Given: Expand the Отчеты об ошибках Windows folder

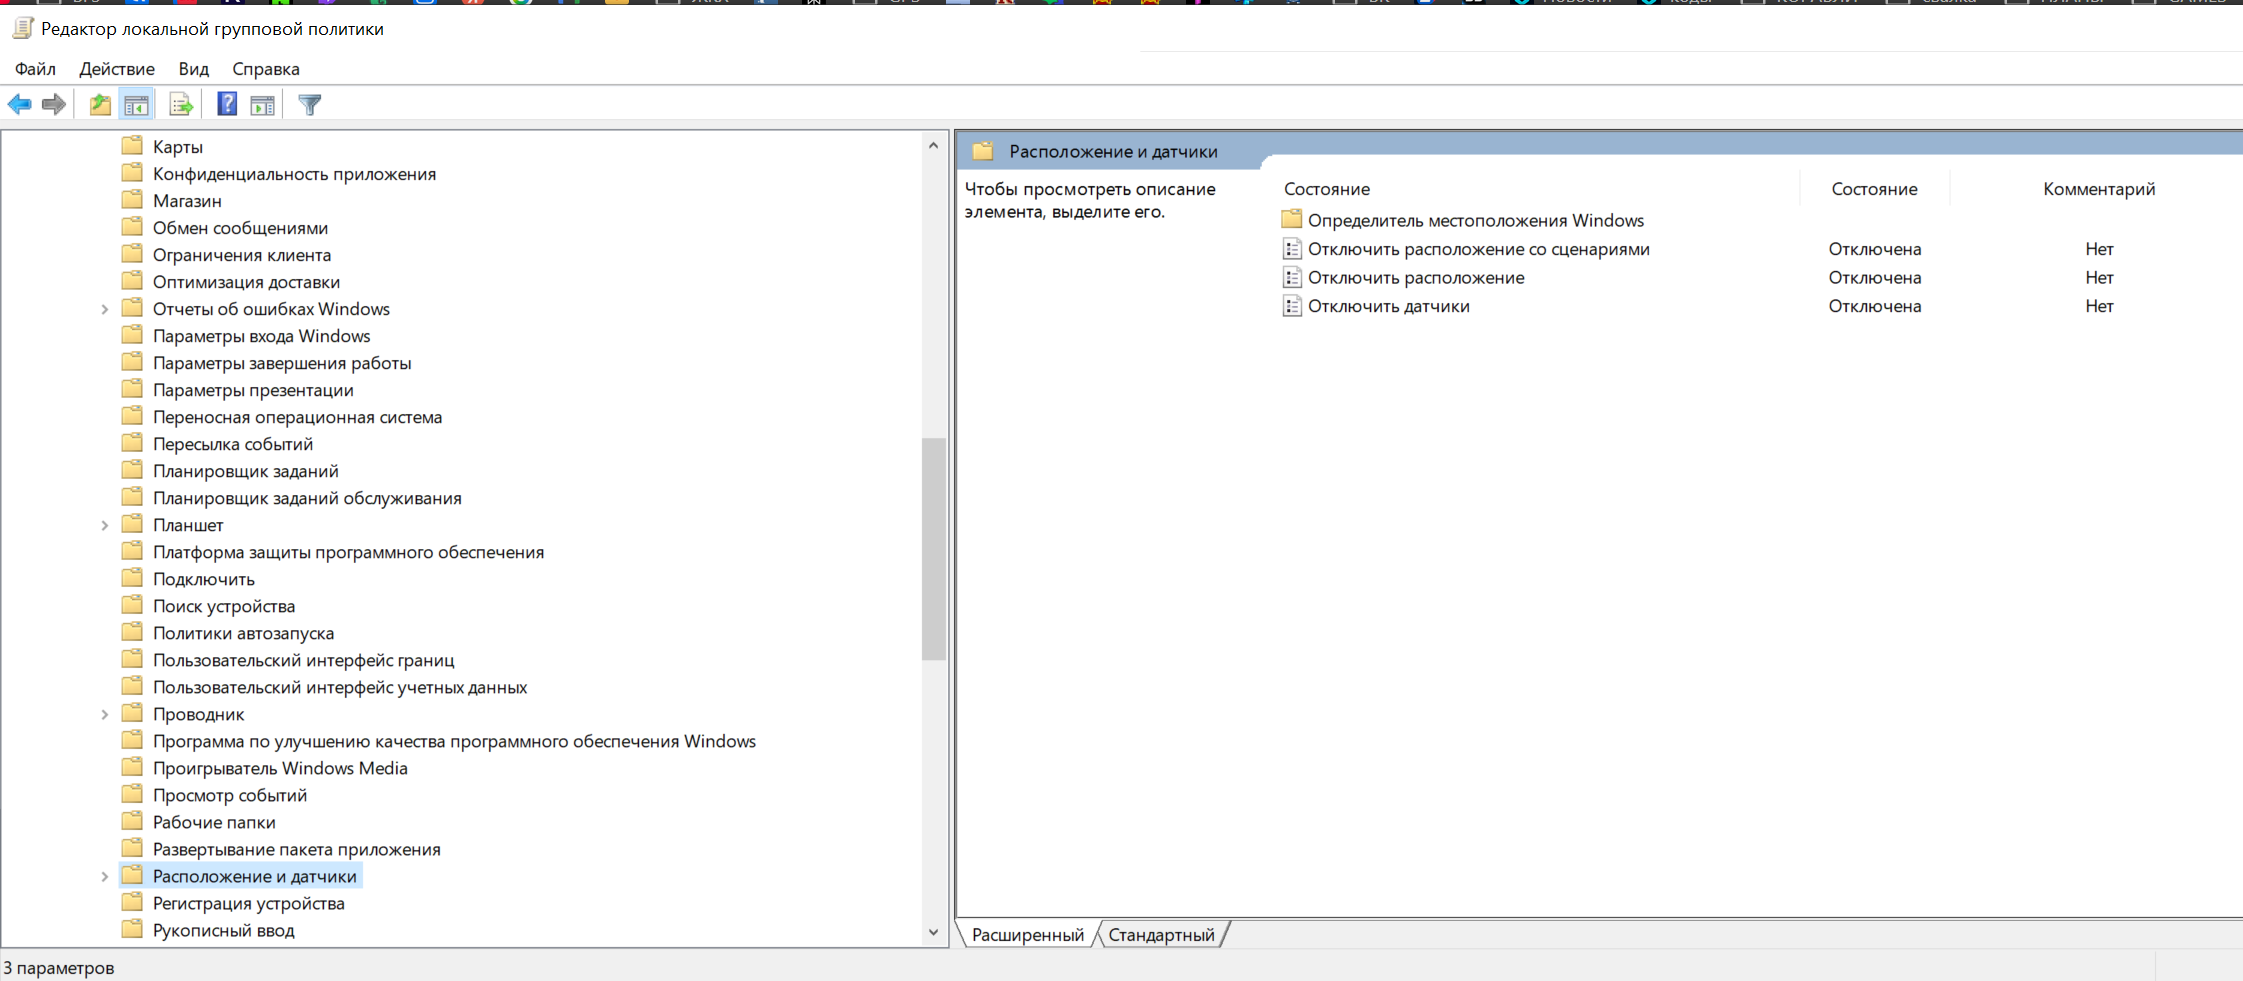Looking at the screenshot, I should click(104, 309).
